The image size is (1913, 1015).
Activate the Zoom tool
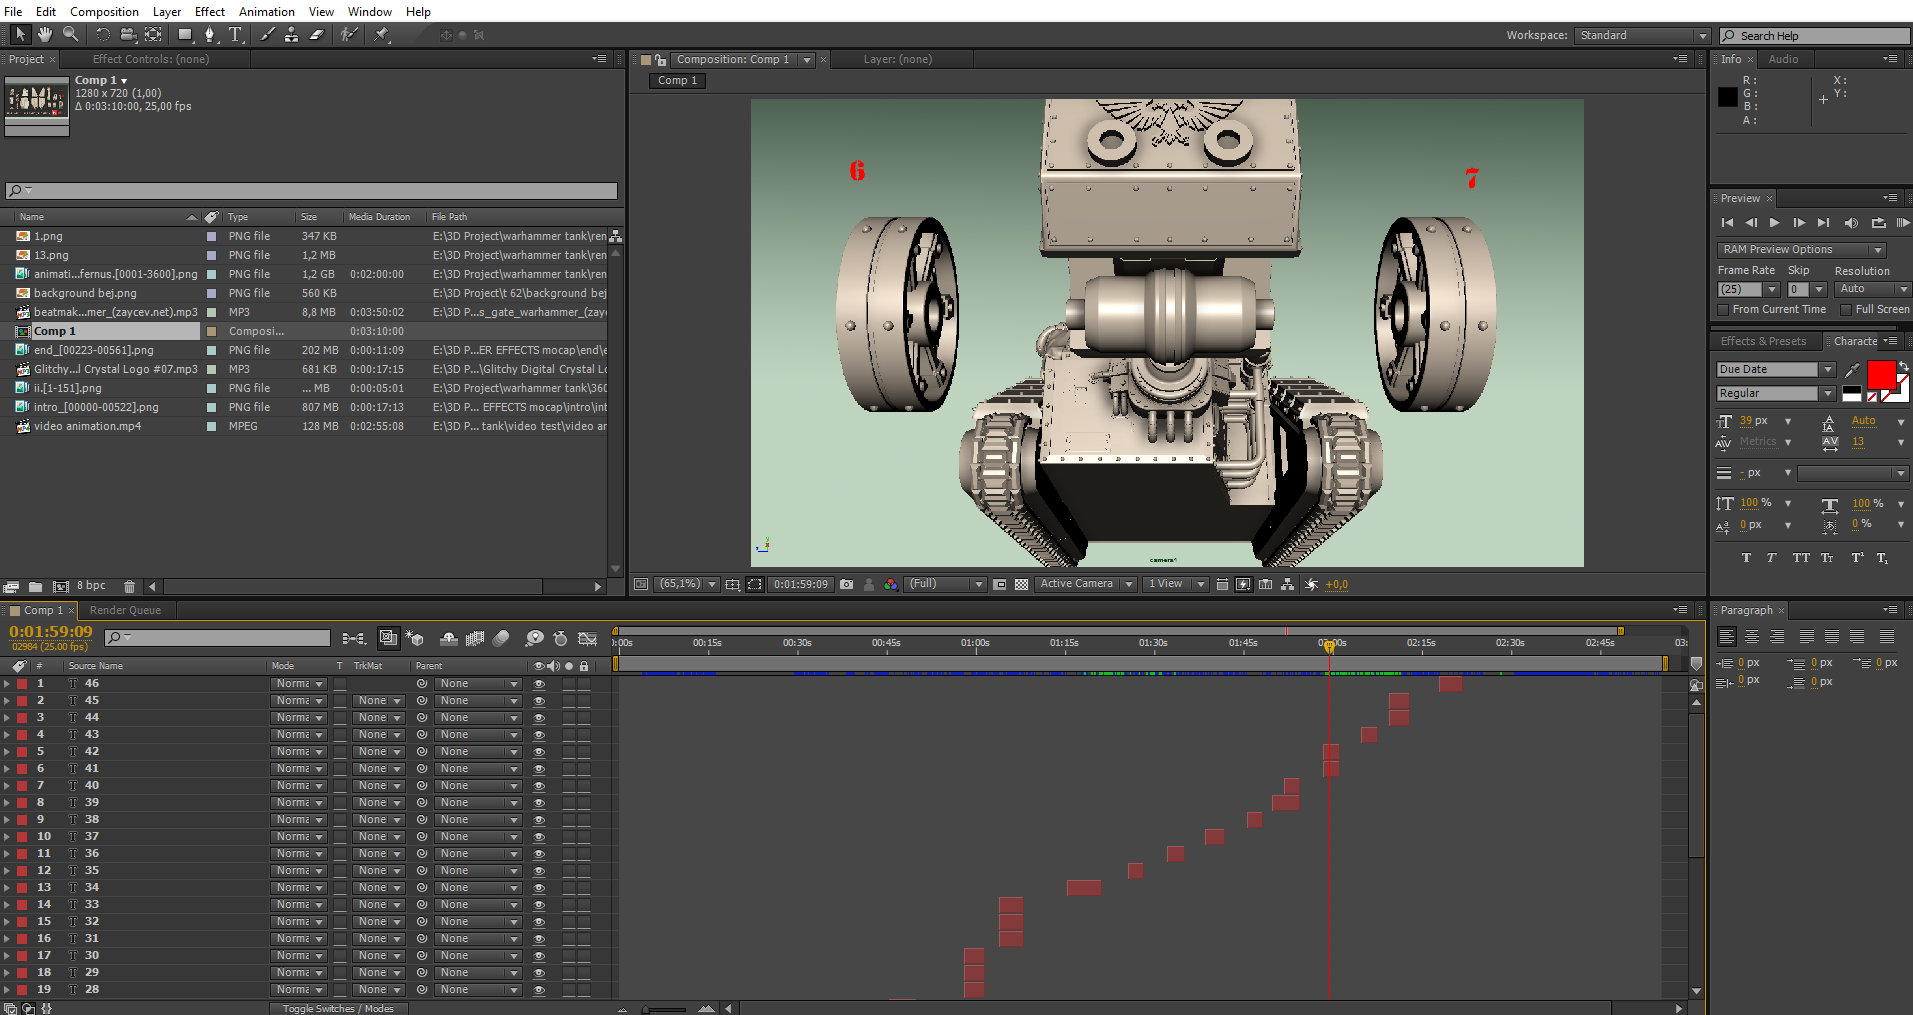point(70,34)
